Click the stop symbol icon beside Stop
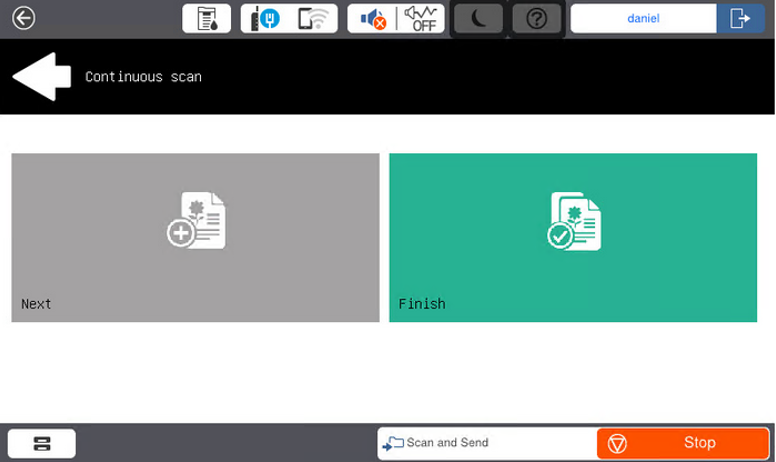 (618, 443)
